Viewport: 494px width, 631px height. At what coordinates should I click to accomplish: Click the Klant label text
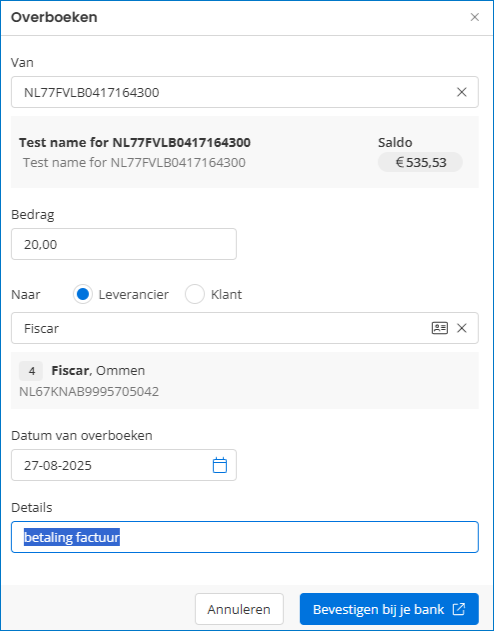point(226,294)
